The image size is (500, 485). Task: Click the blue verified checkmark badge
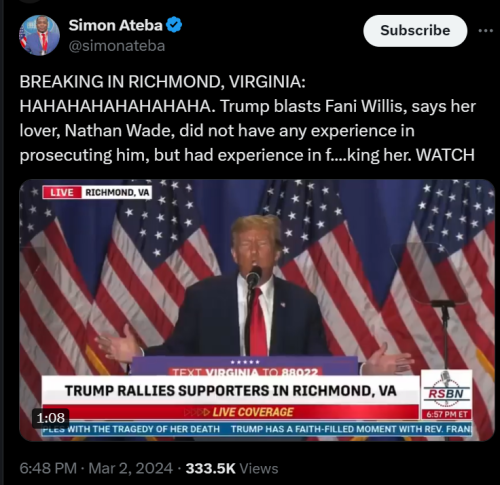(174, 25)
